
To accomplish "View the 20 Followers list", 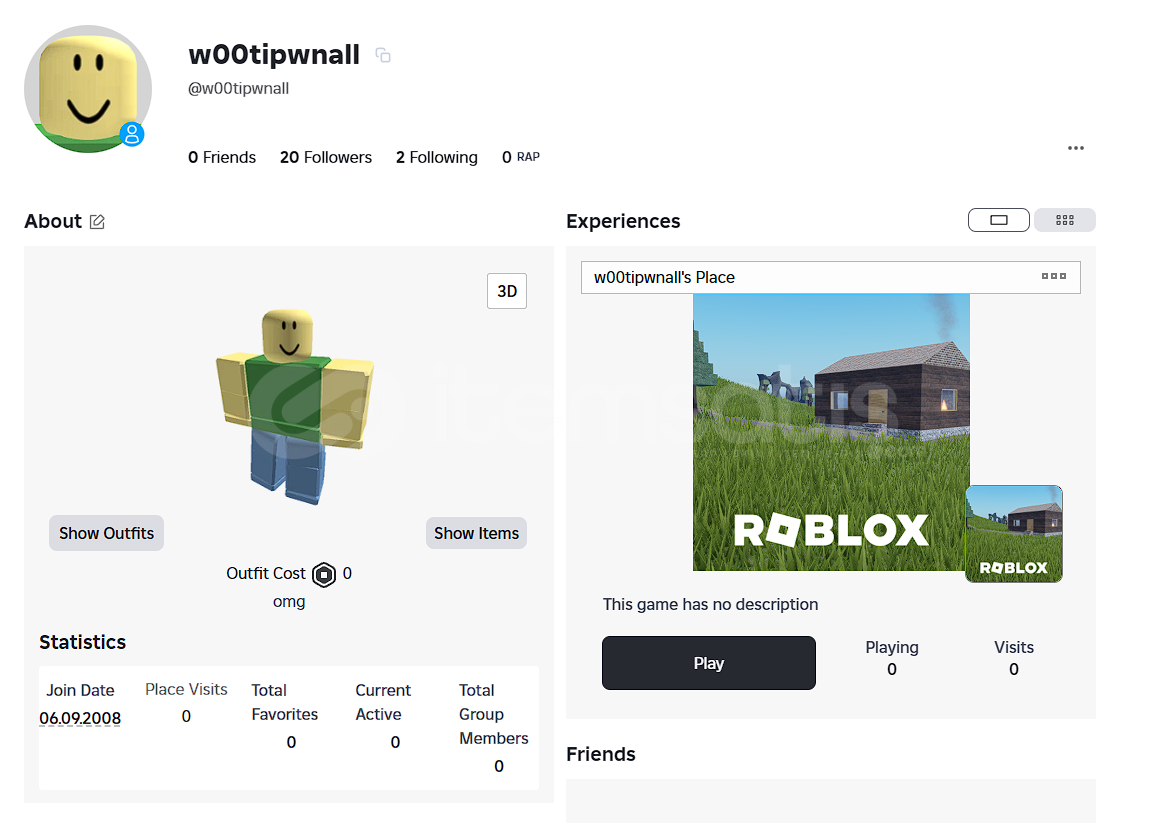I will click(x=326, y=157).
